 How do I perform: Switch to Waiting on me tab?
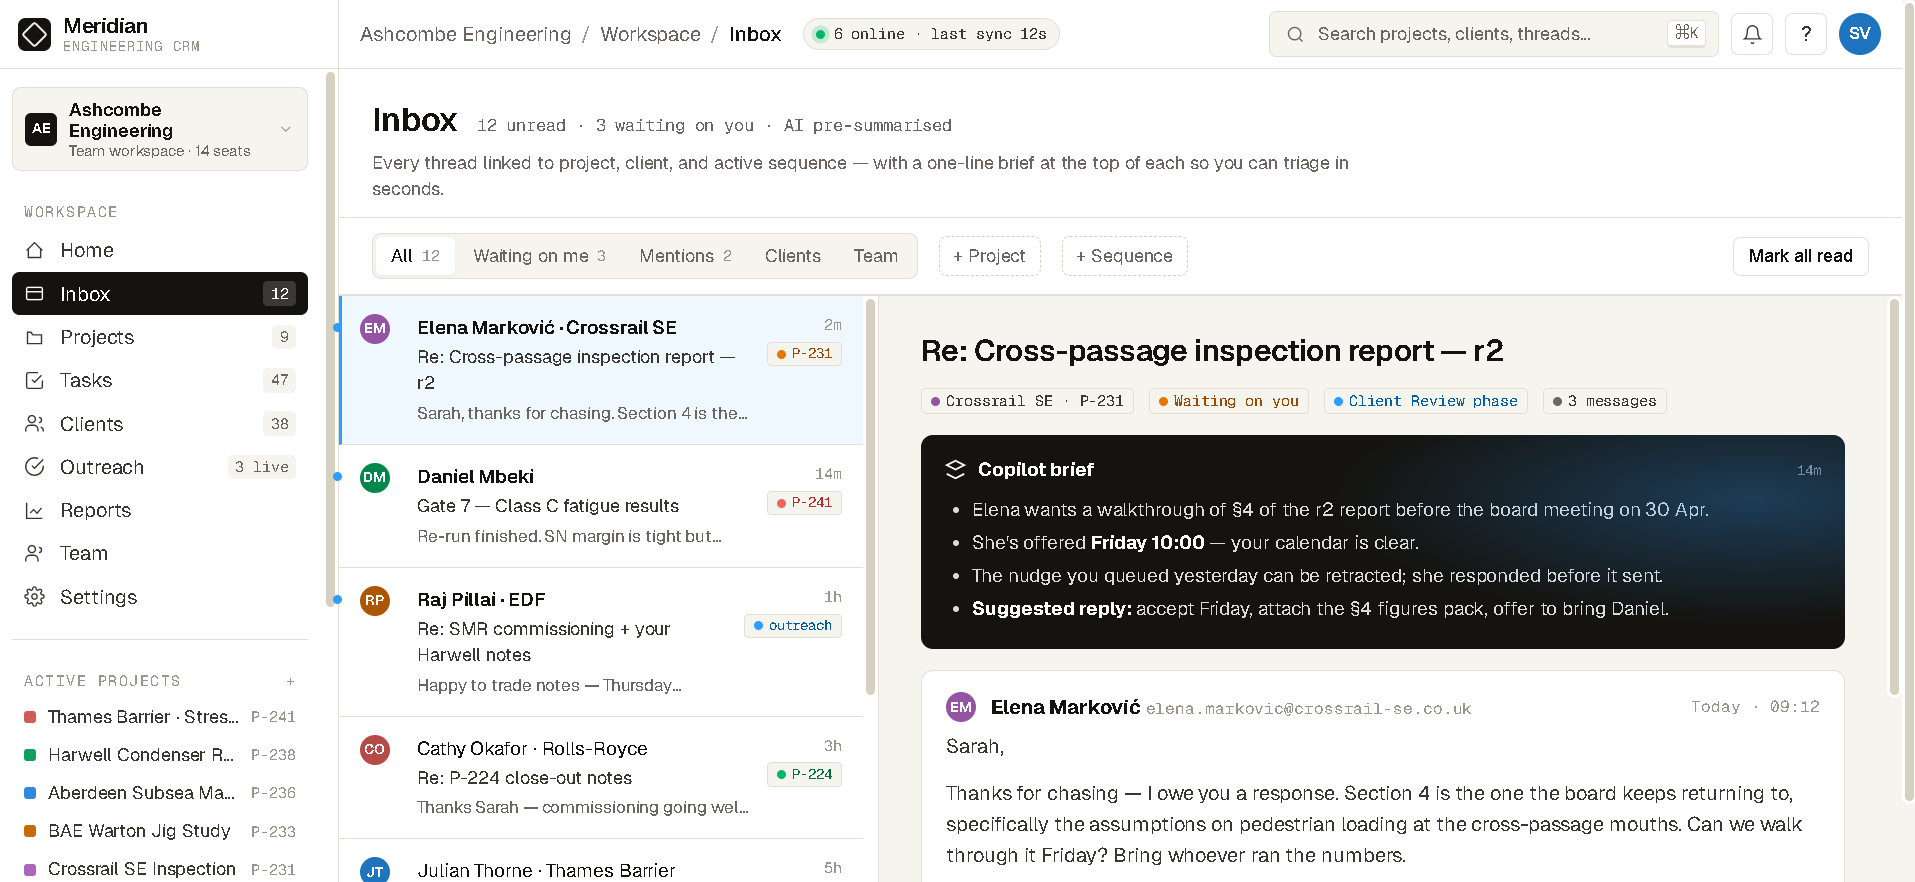point(540,256)
